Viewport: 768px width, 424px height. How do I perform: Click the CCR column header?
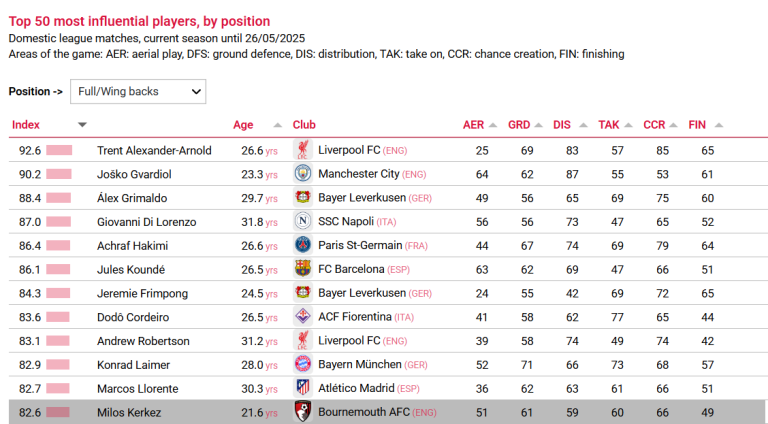click(x=654, y=125)
